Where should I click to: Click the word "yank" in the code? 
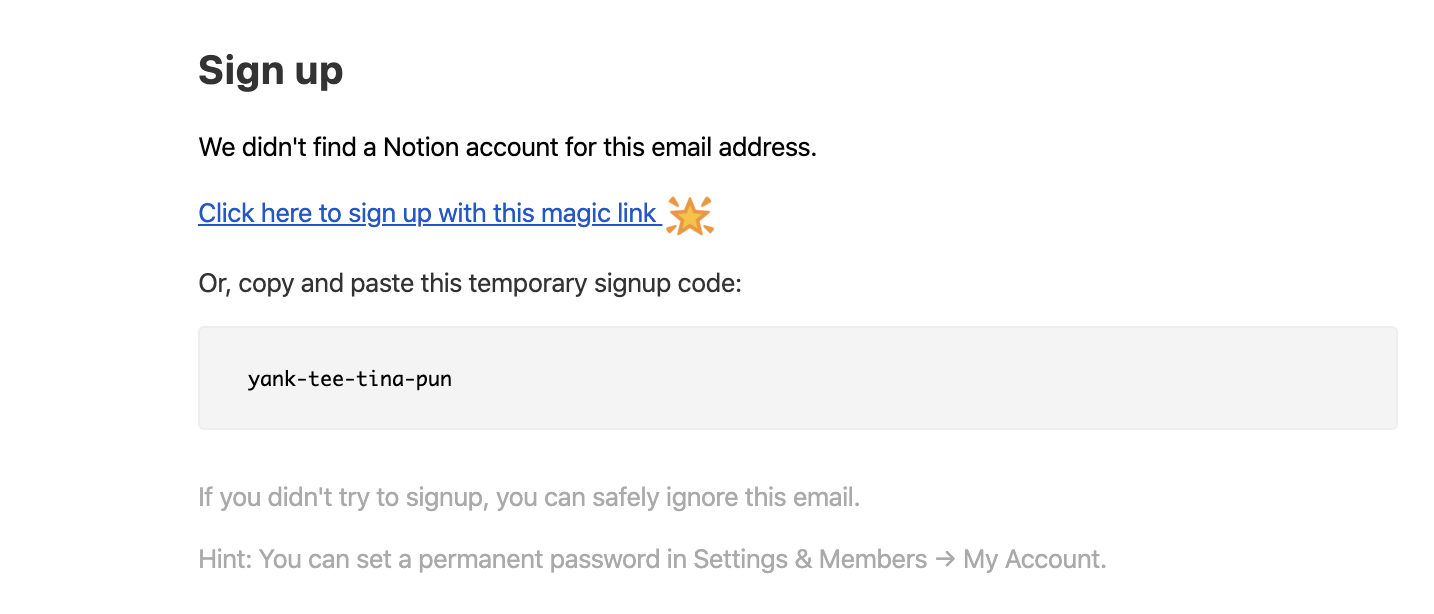pos(267,380)
